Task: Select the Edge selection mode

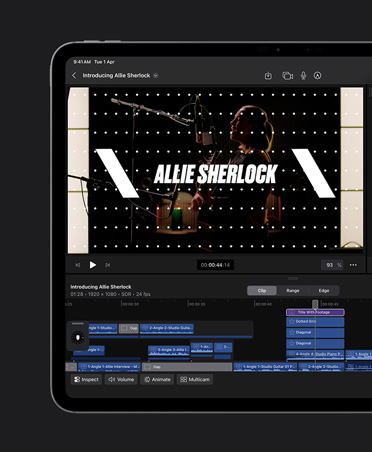Action: (x=324, y=291)
